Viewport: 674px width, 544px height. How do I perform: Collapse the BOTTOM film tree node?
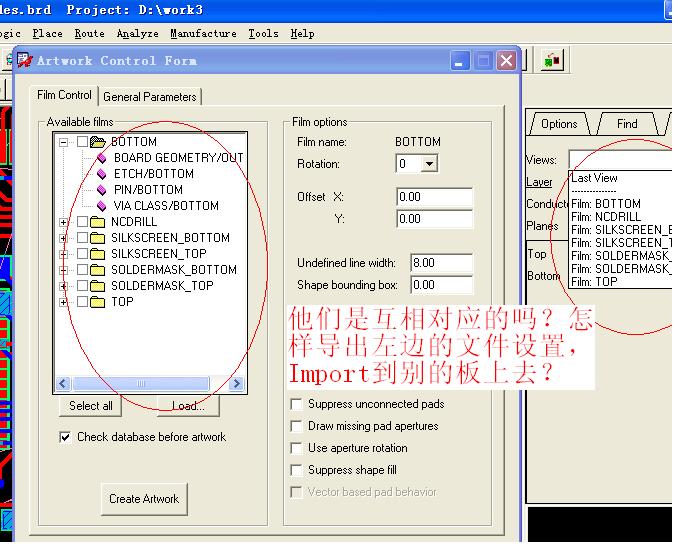pos(64,142)
